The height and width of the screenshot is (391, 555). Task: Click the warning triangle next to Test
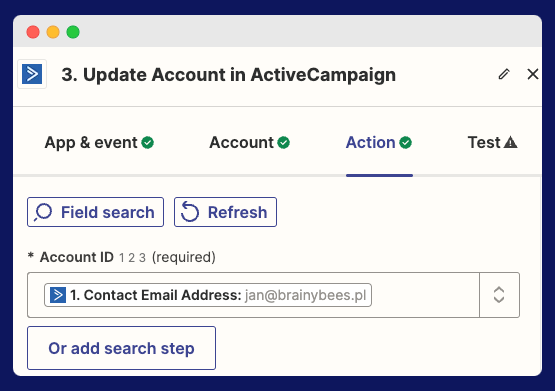(x=510, y=142)
